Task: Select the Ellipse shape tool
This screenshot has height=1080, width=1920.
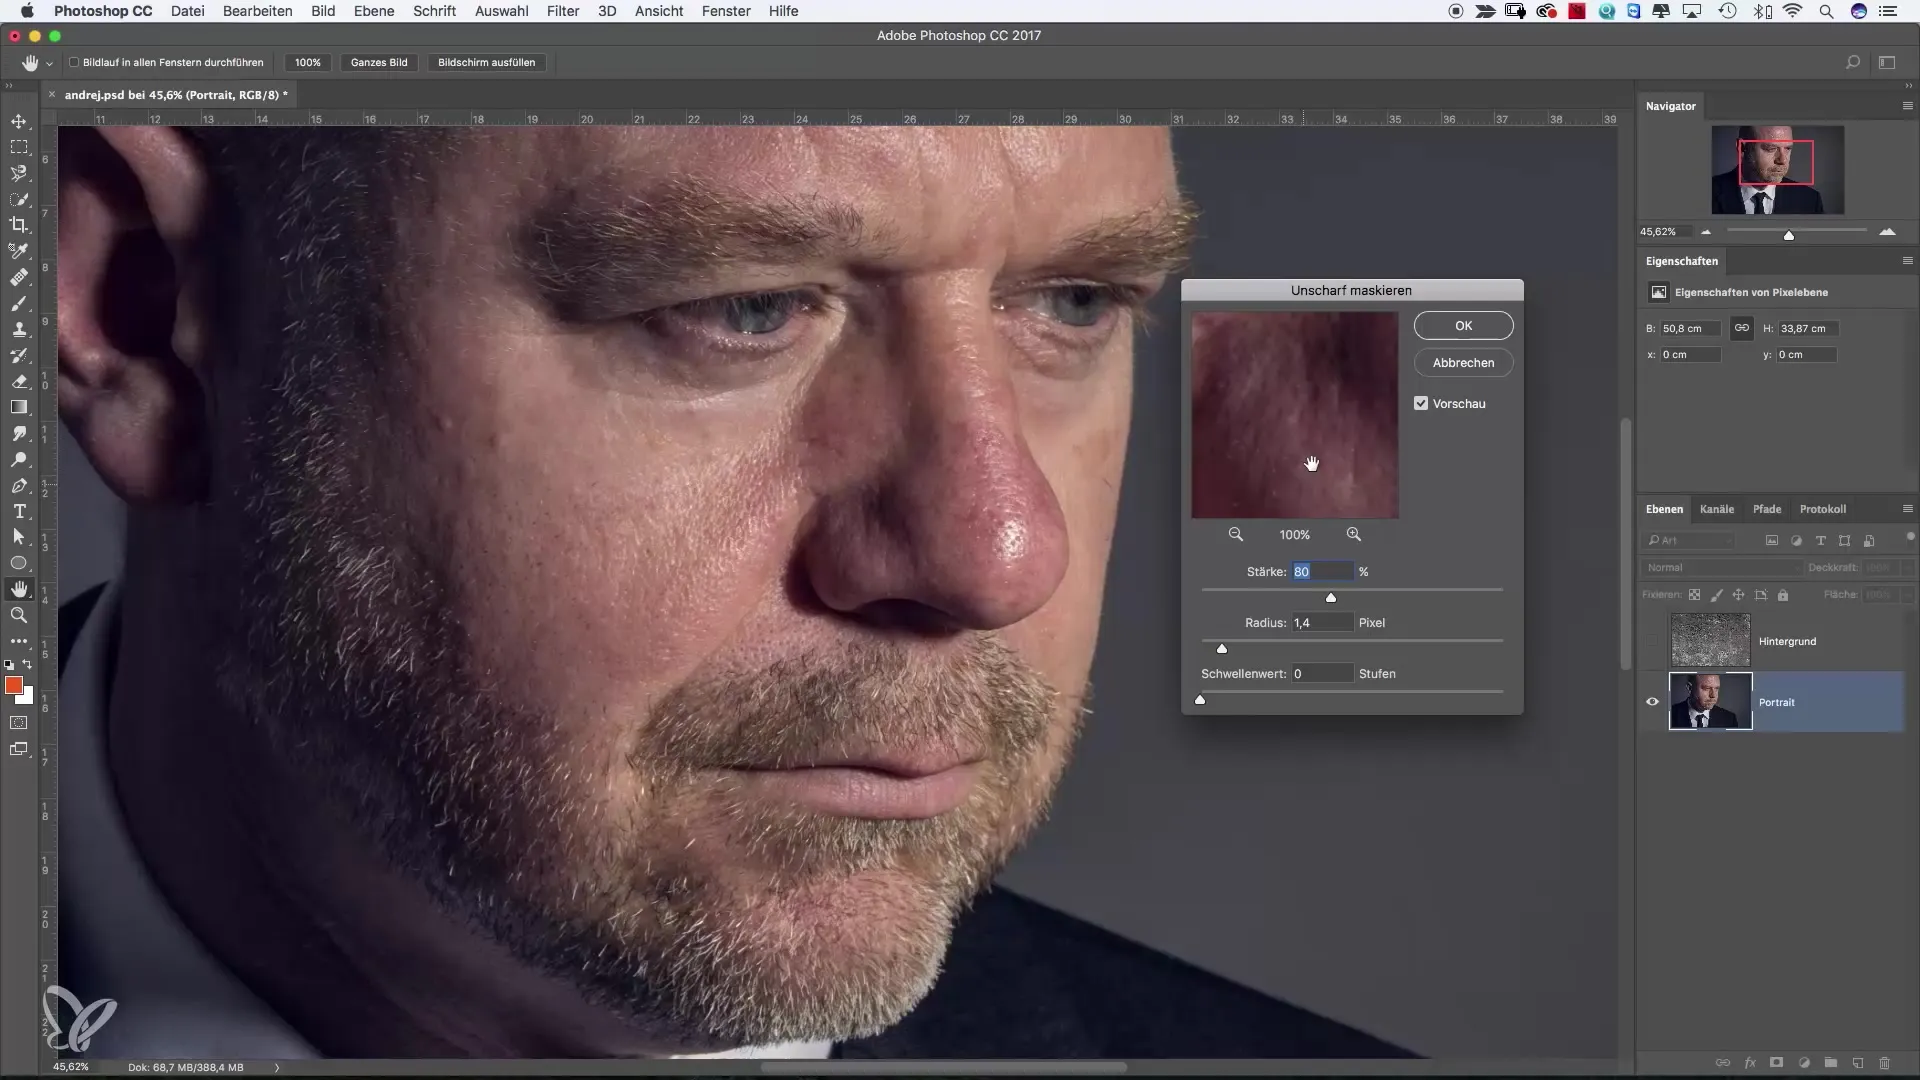Action: click(x=19, y=563)
